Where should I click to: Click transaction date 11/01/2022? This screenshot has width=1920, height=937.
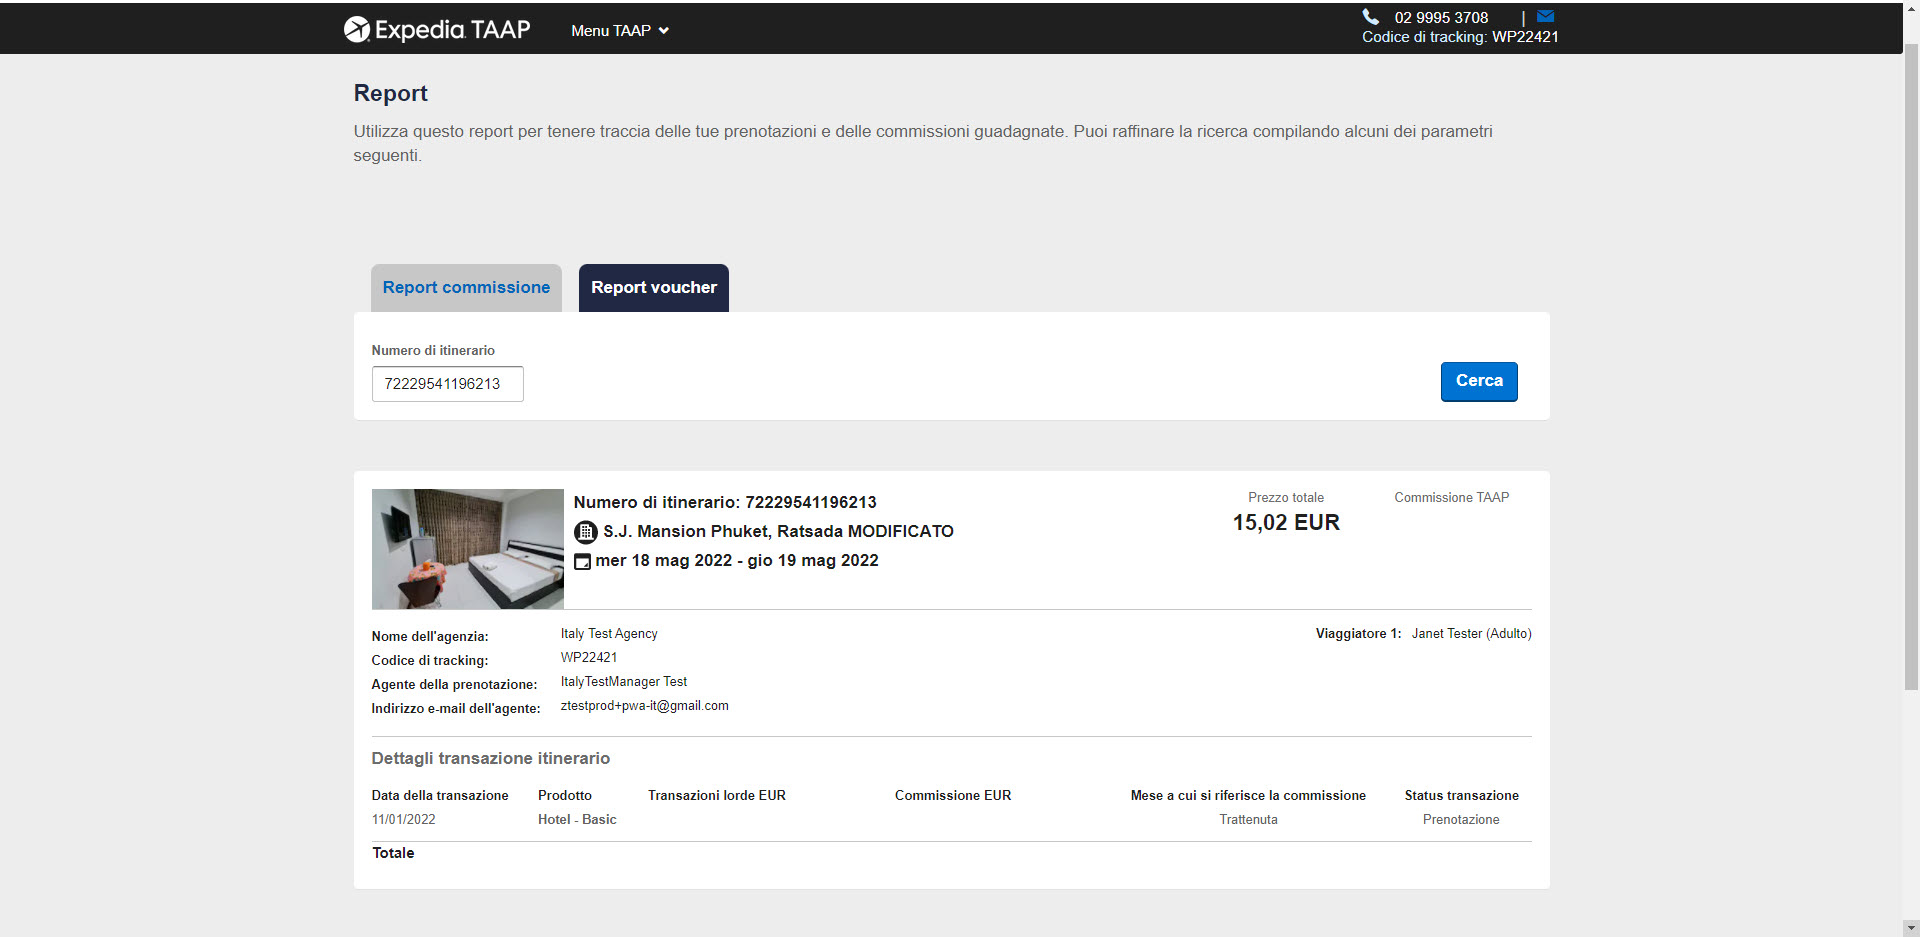click(x=404, y=820)
